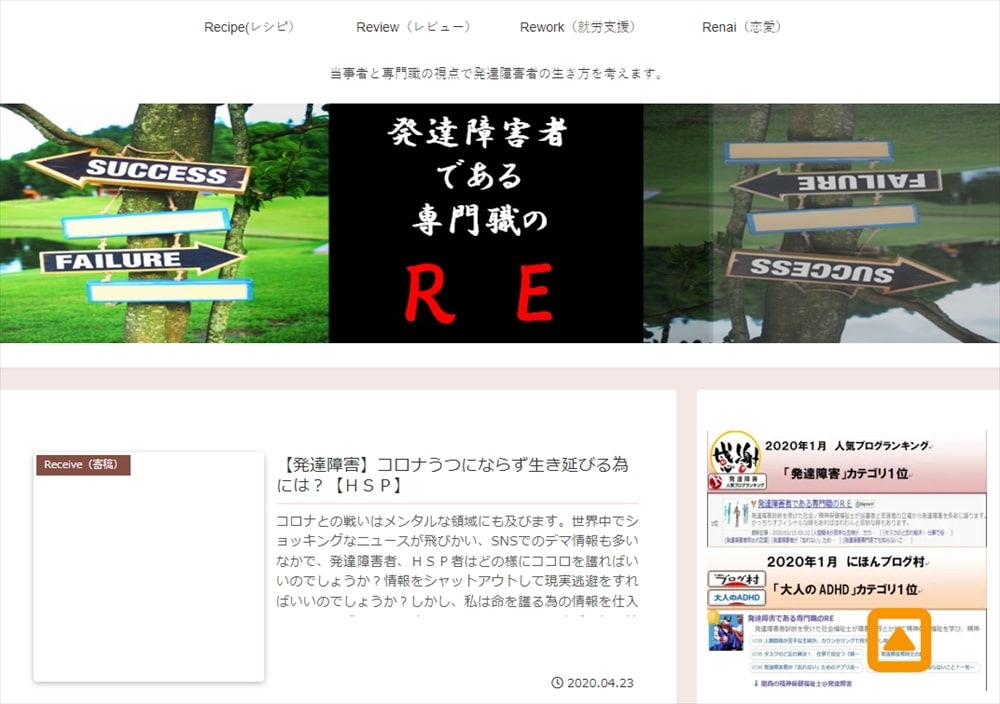Image resolution: width=1000 pixels, height=704 pixels.
Task: Click the 大人のADHD badge
Action: point(735,598)
